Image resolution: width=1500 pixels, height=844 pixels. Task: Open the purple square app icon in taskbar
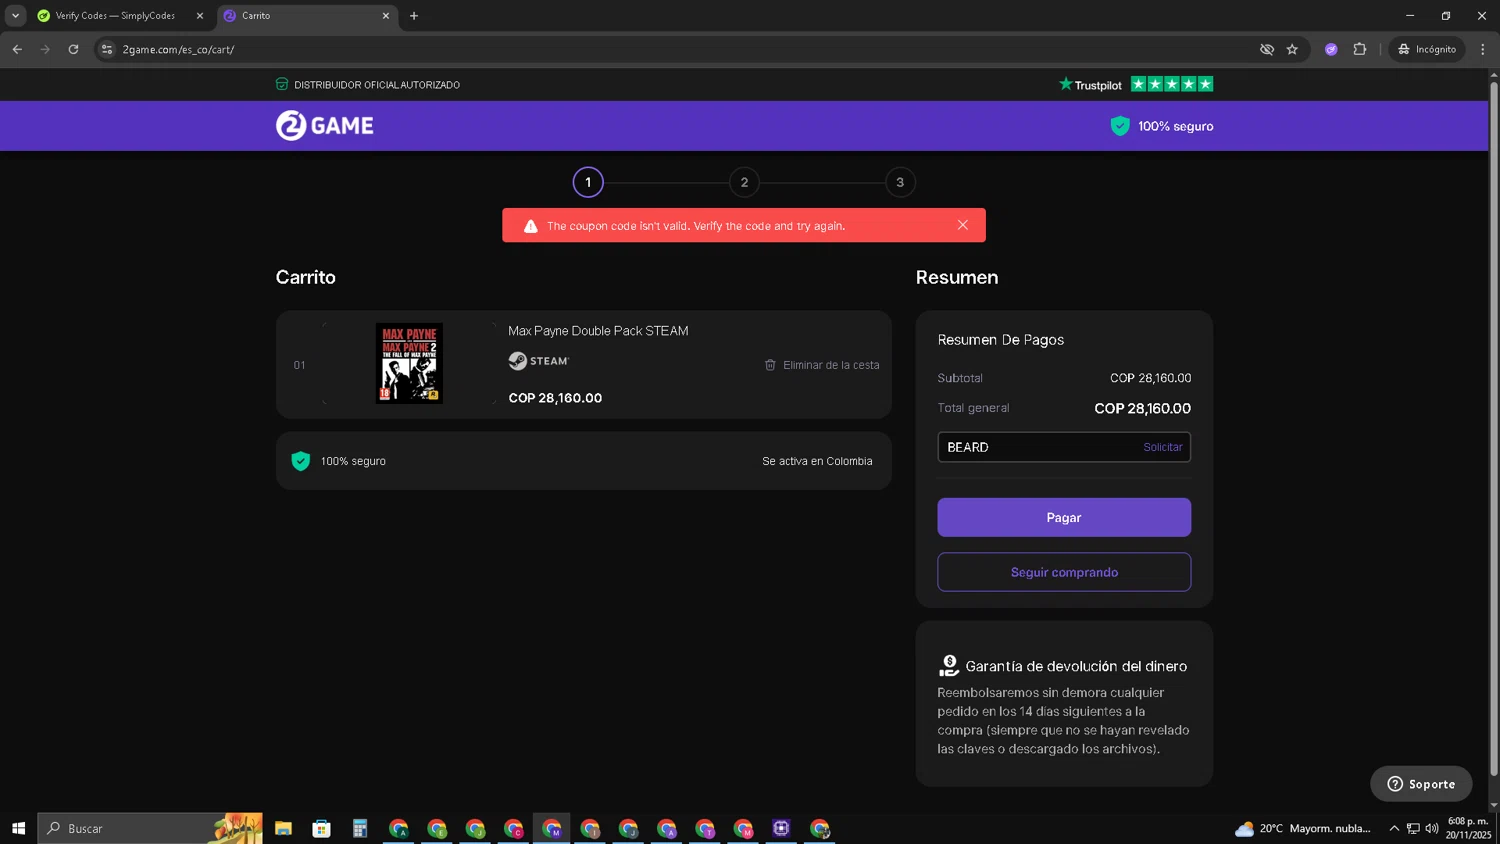click(781, 828)
